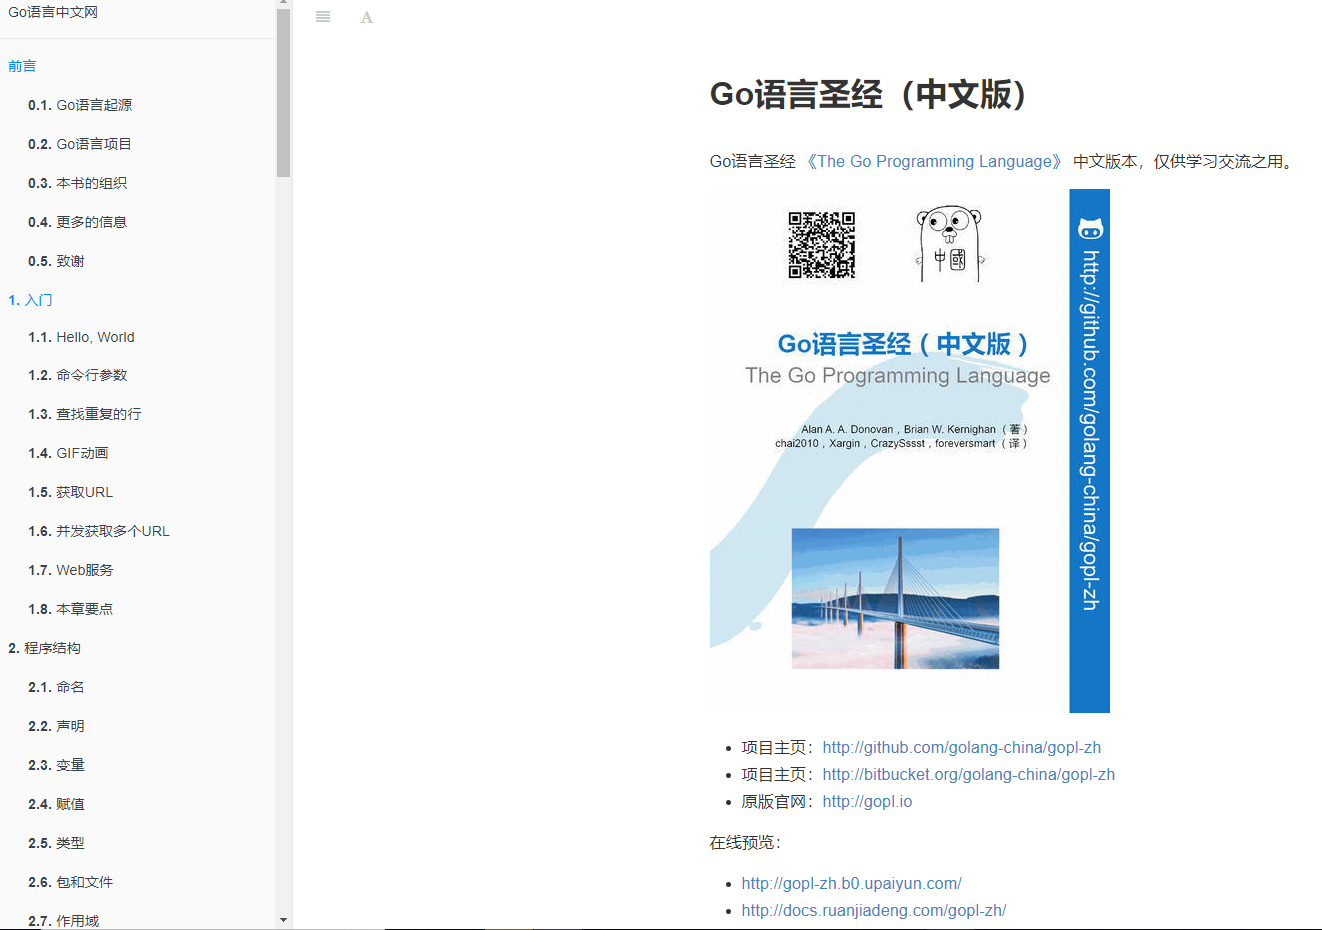This screenshot has width=1322, height=930.
Task: Open section 1.5 获取URL
Action: pyautogui.click(x=71, y=492)
